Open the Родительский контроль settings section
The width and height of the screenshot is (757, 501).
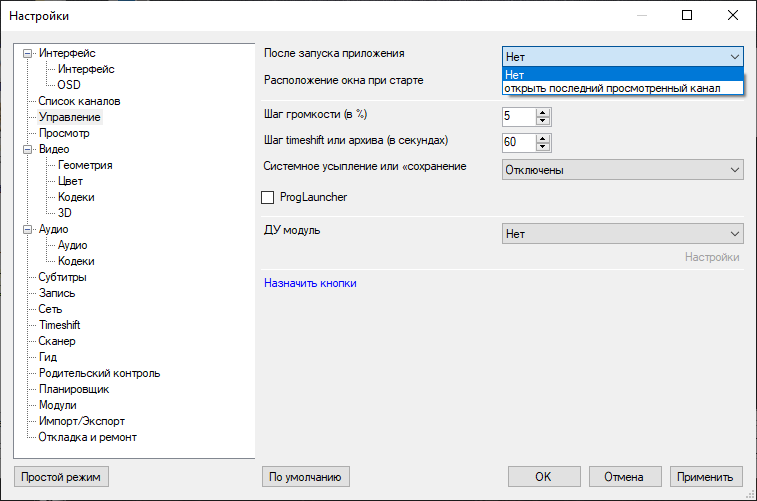pyautogui.click(x=99, y=373)
